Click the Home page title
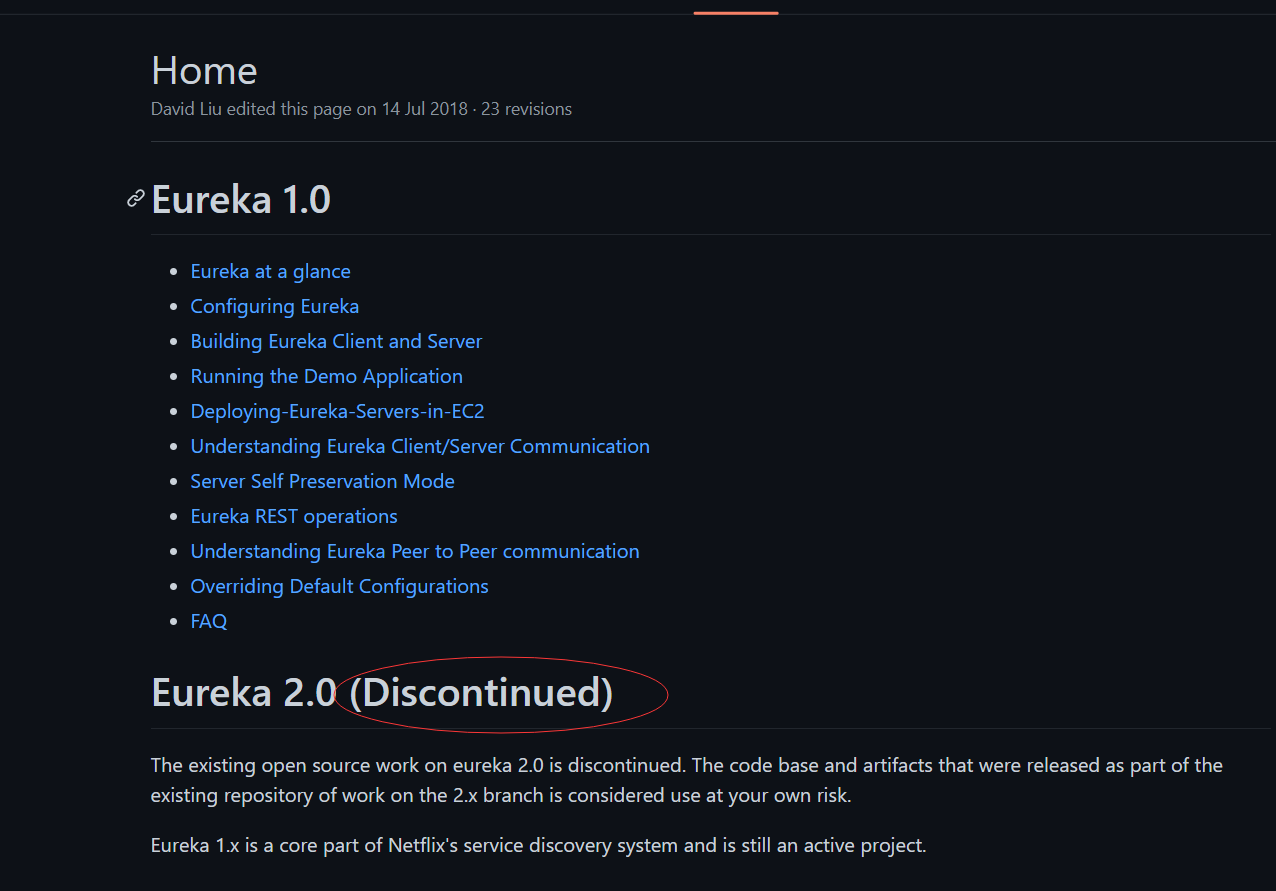 204,71
